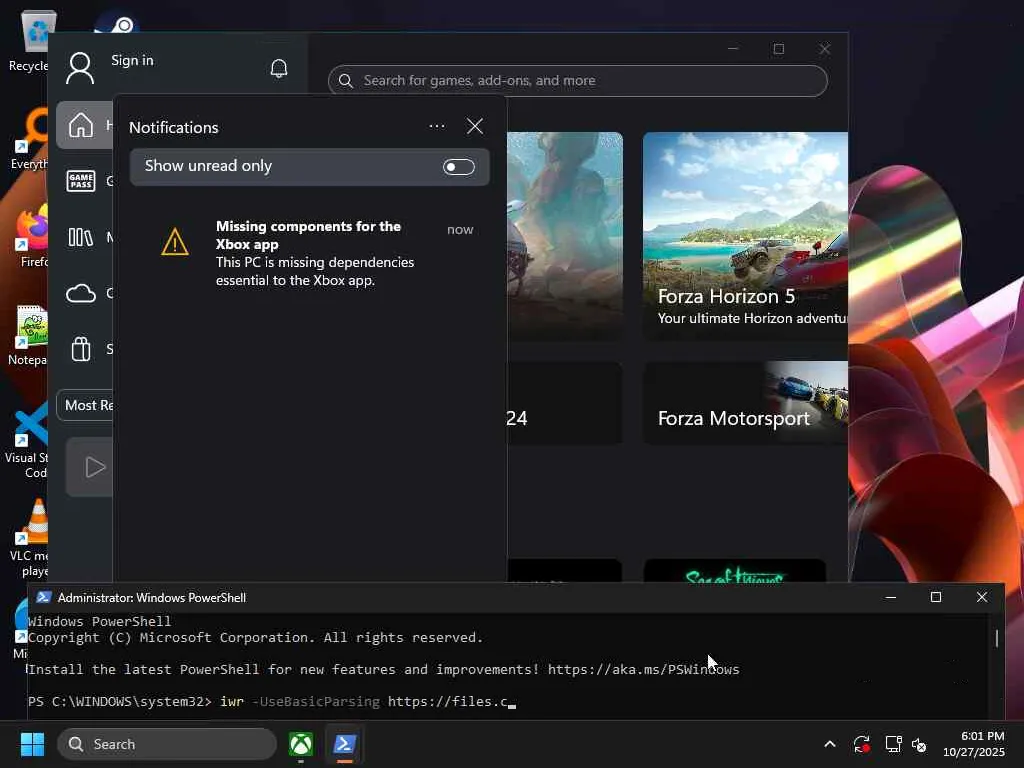This screenshot has height=768, width=1024.
Task: Open the clock showing 6:01 PM
Action: 974,744
